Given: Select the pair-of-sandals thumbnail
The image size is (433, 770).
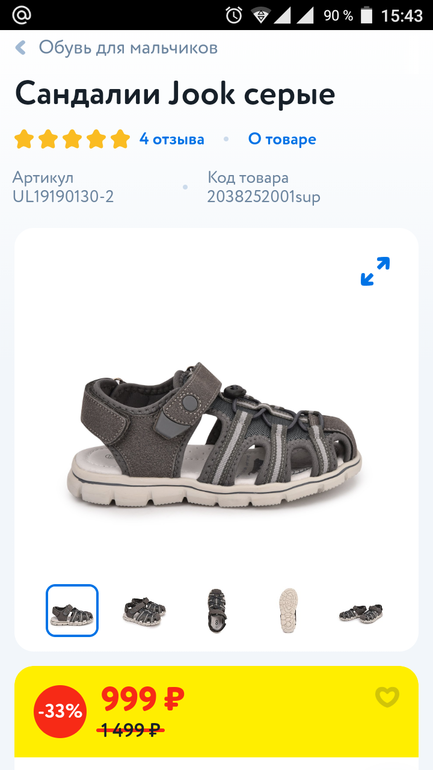Looking at the screenshot, I should pyautogui.click(x=361, y=613).
